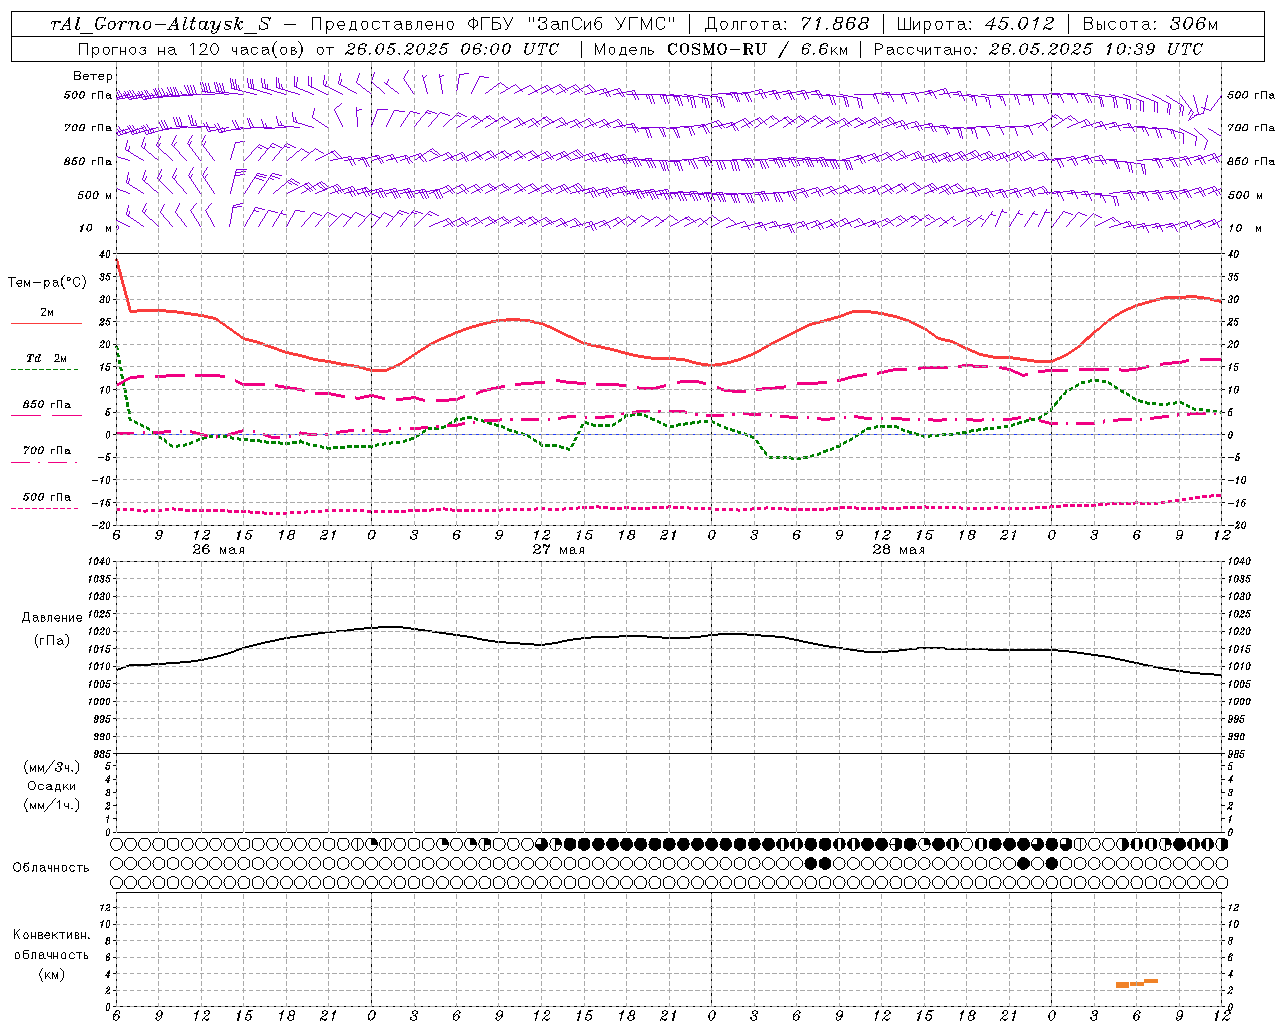The height and width of the screenshot is (1024, 1280).
Task: Click the 10 м wind level label on left
Action: click(x=97, y=228)
